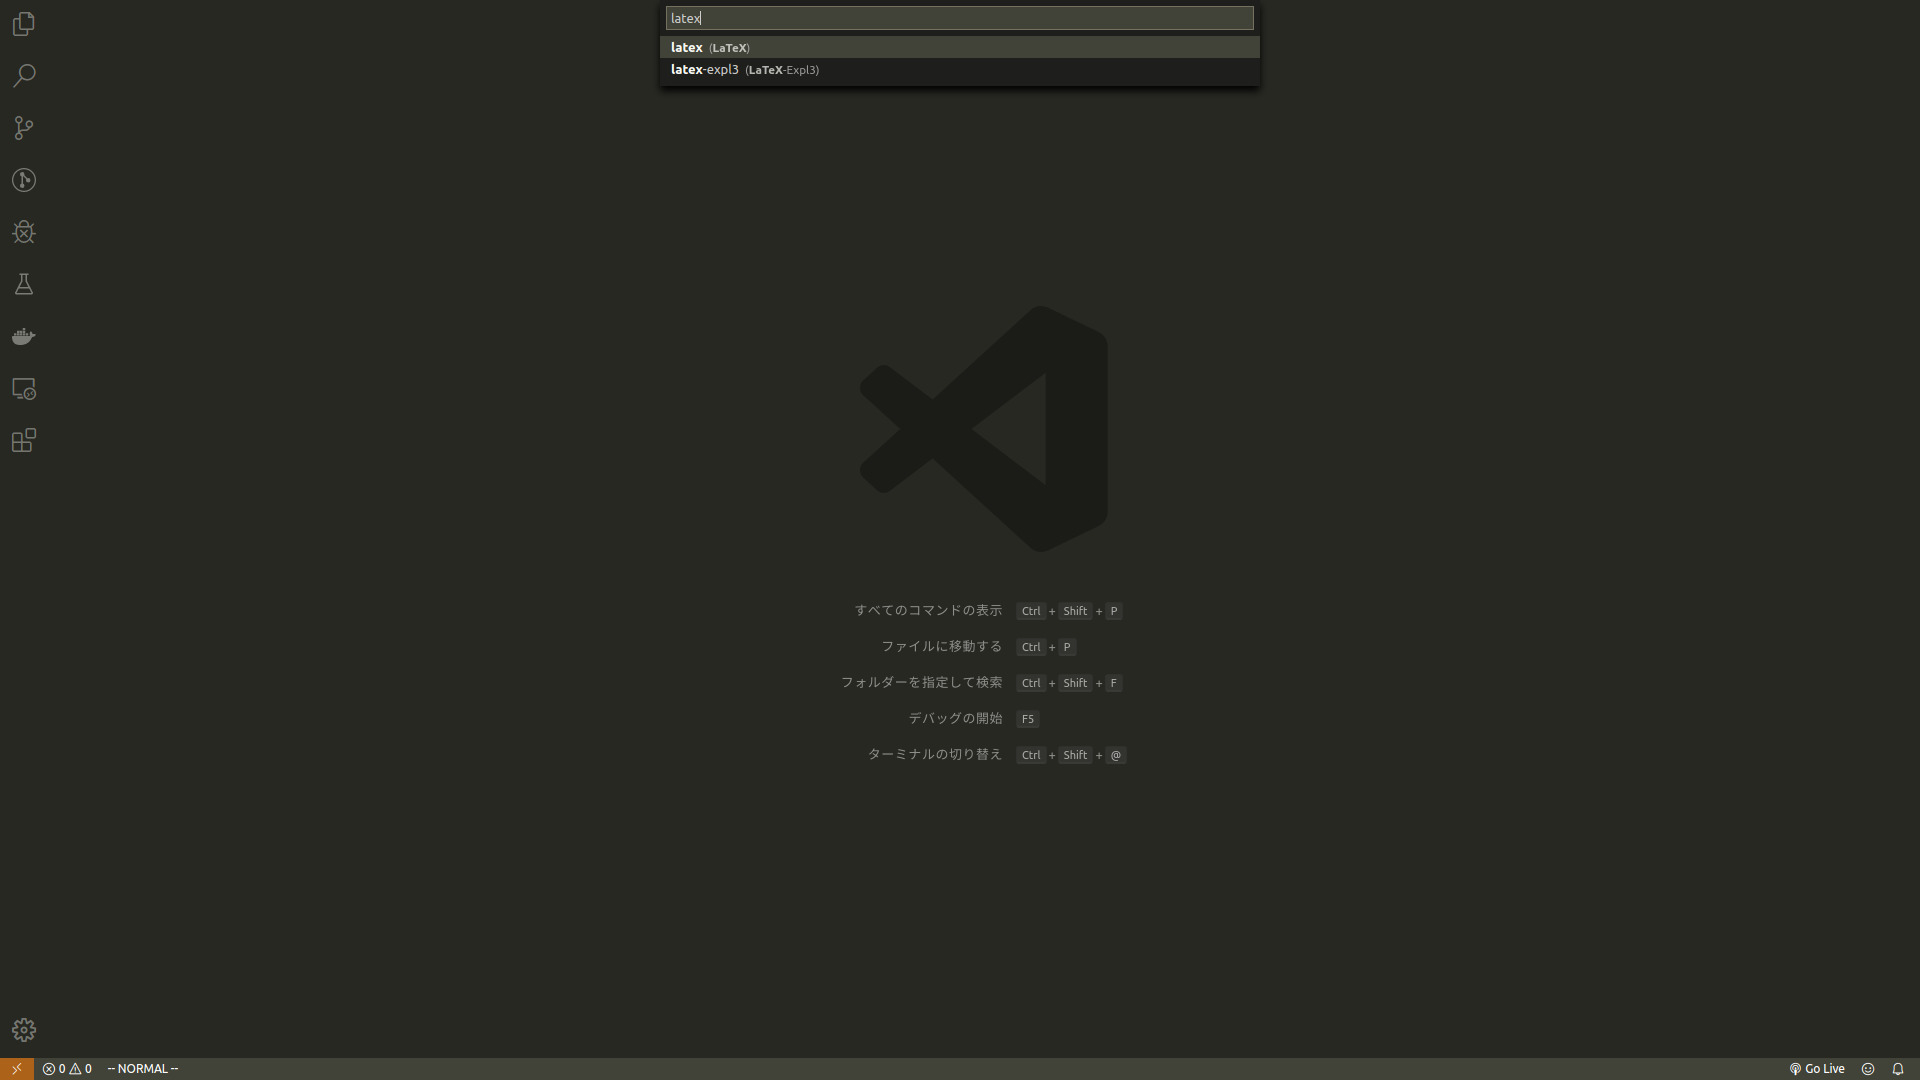Open errors and warnings status indicator
This screenshot has height=1080, width=1920.
[67, 1069]
